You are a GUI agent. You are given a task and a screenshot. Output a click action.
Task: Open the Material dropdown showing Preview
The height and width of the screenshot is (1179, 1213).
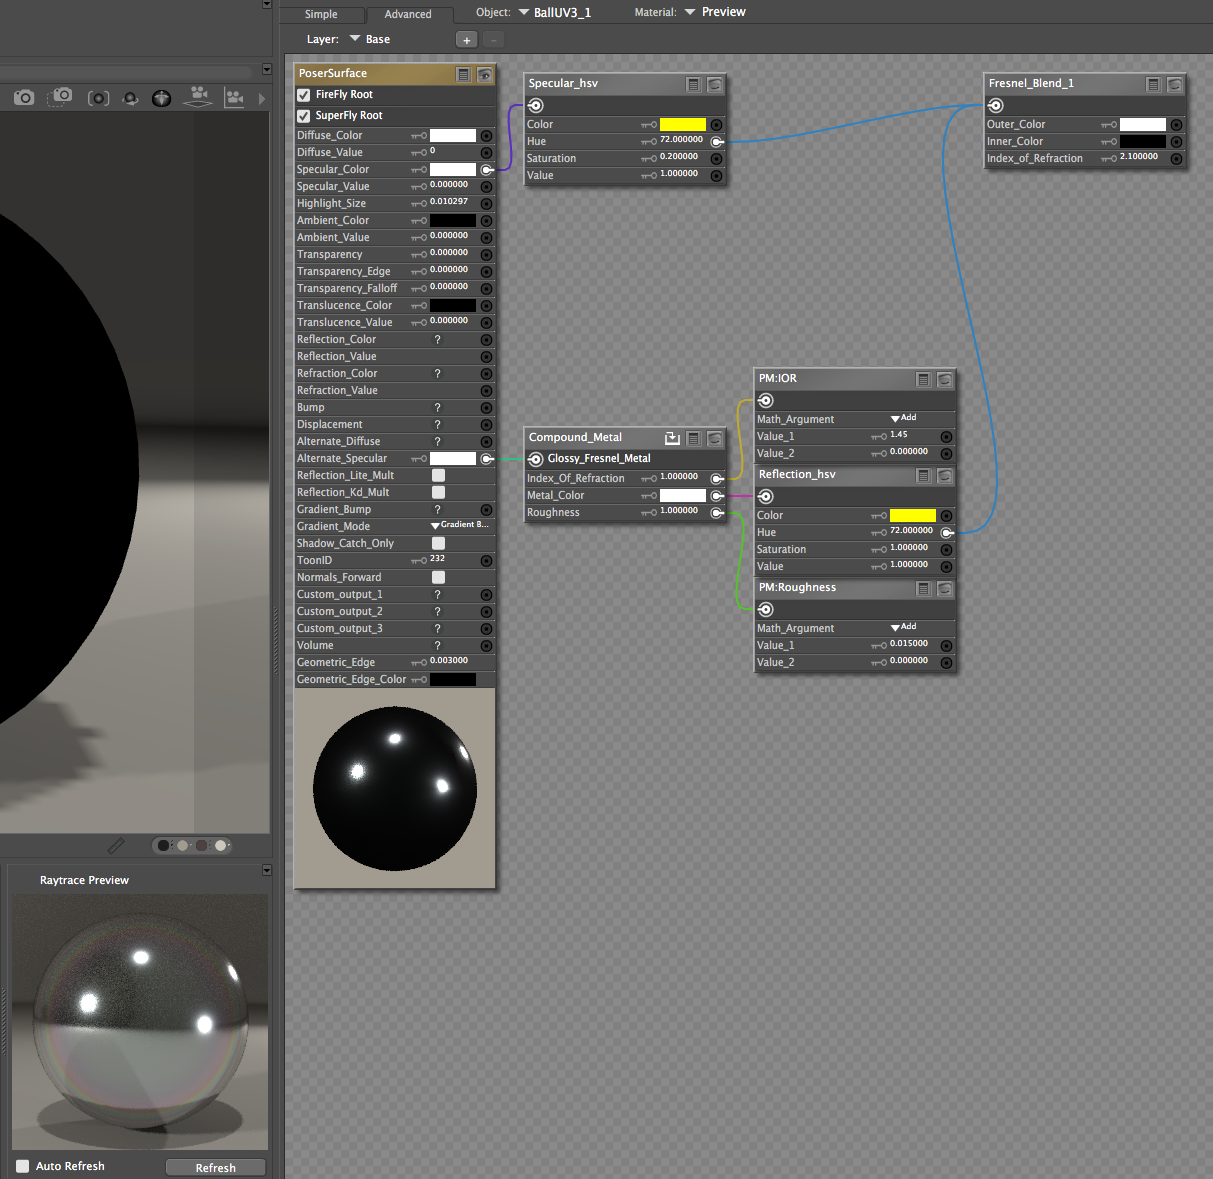click(715, 12)
